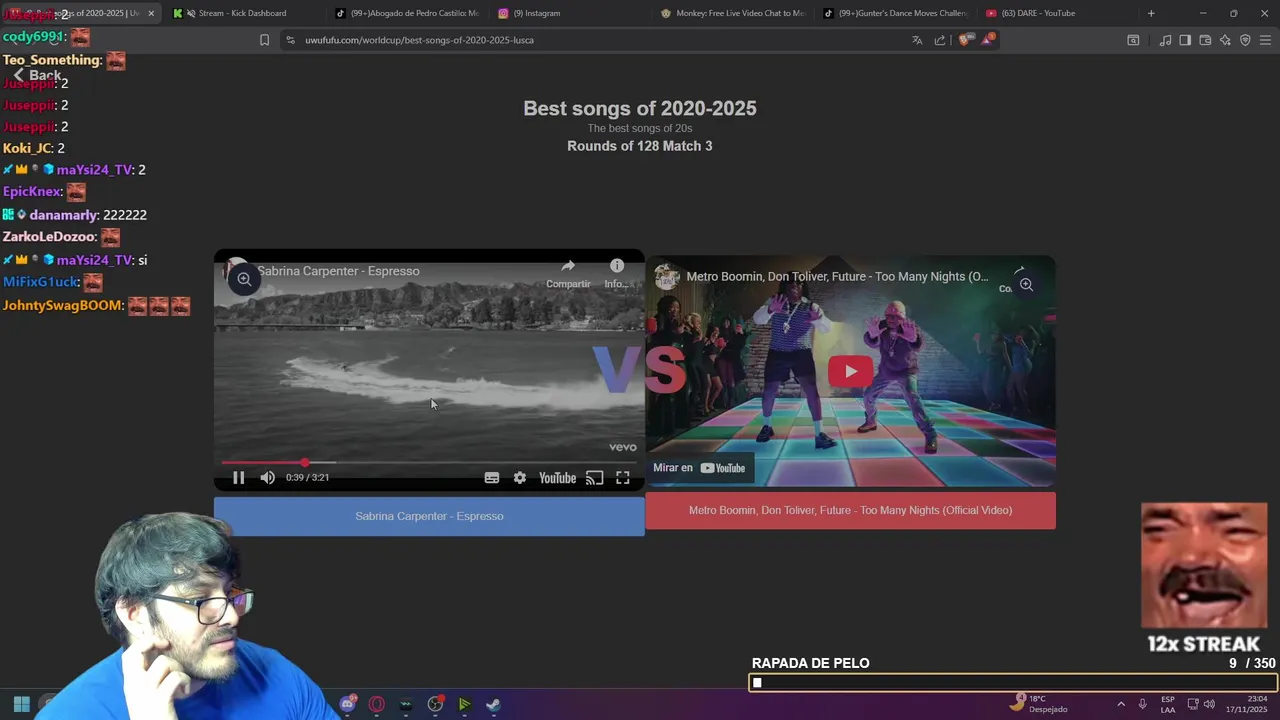This screenshot has height=720, width=1280.
Task: Open the page translate icon
Action: click(x=917, y=40)
